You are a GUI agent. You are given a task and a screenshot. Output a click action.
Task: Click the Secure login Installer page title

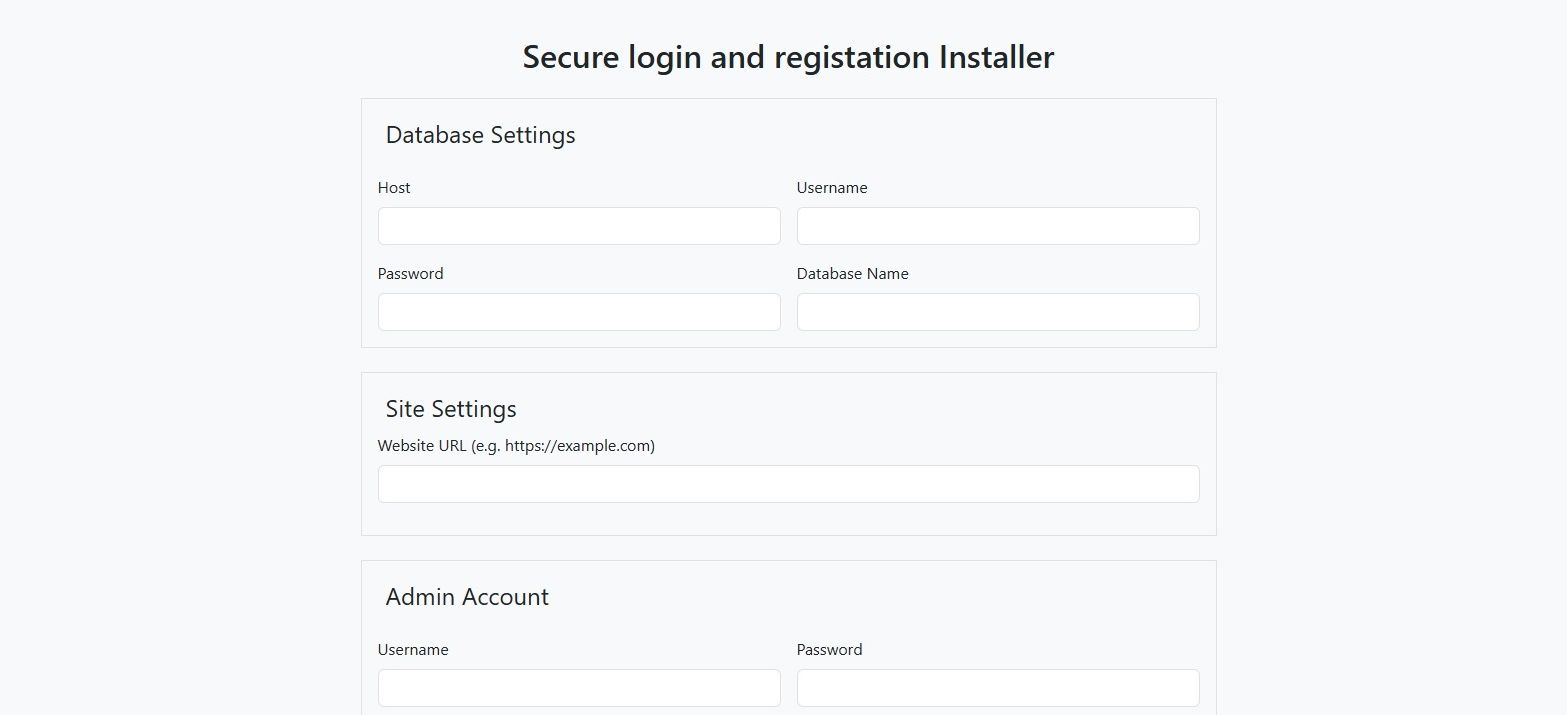click(788, 58)
